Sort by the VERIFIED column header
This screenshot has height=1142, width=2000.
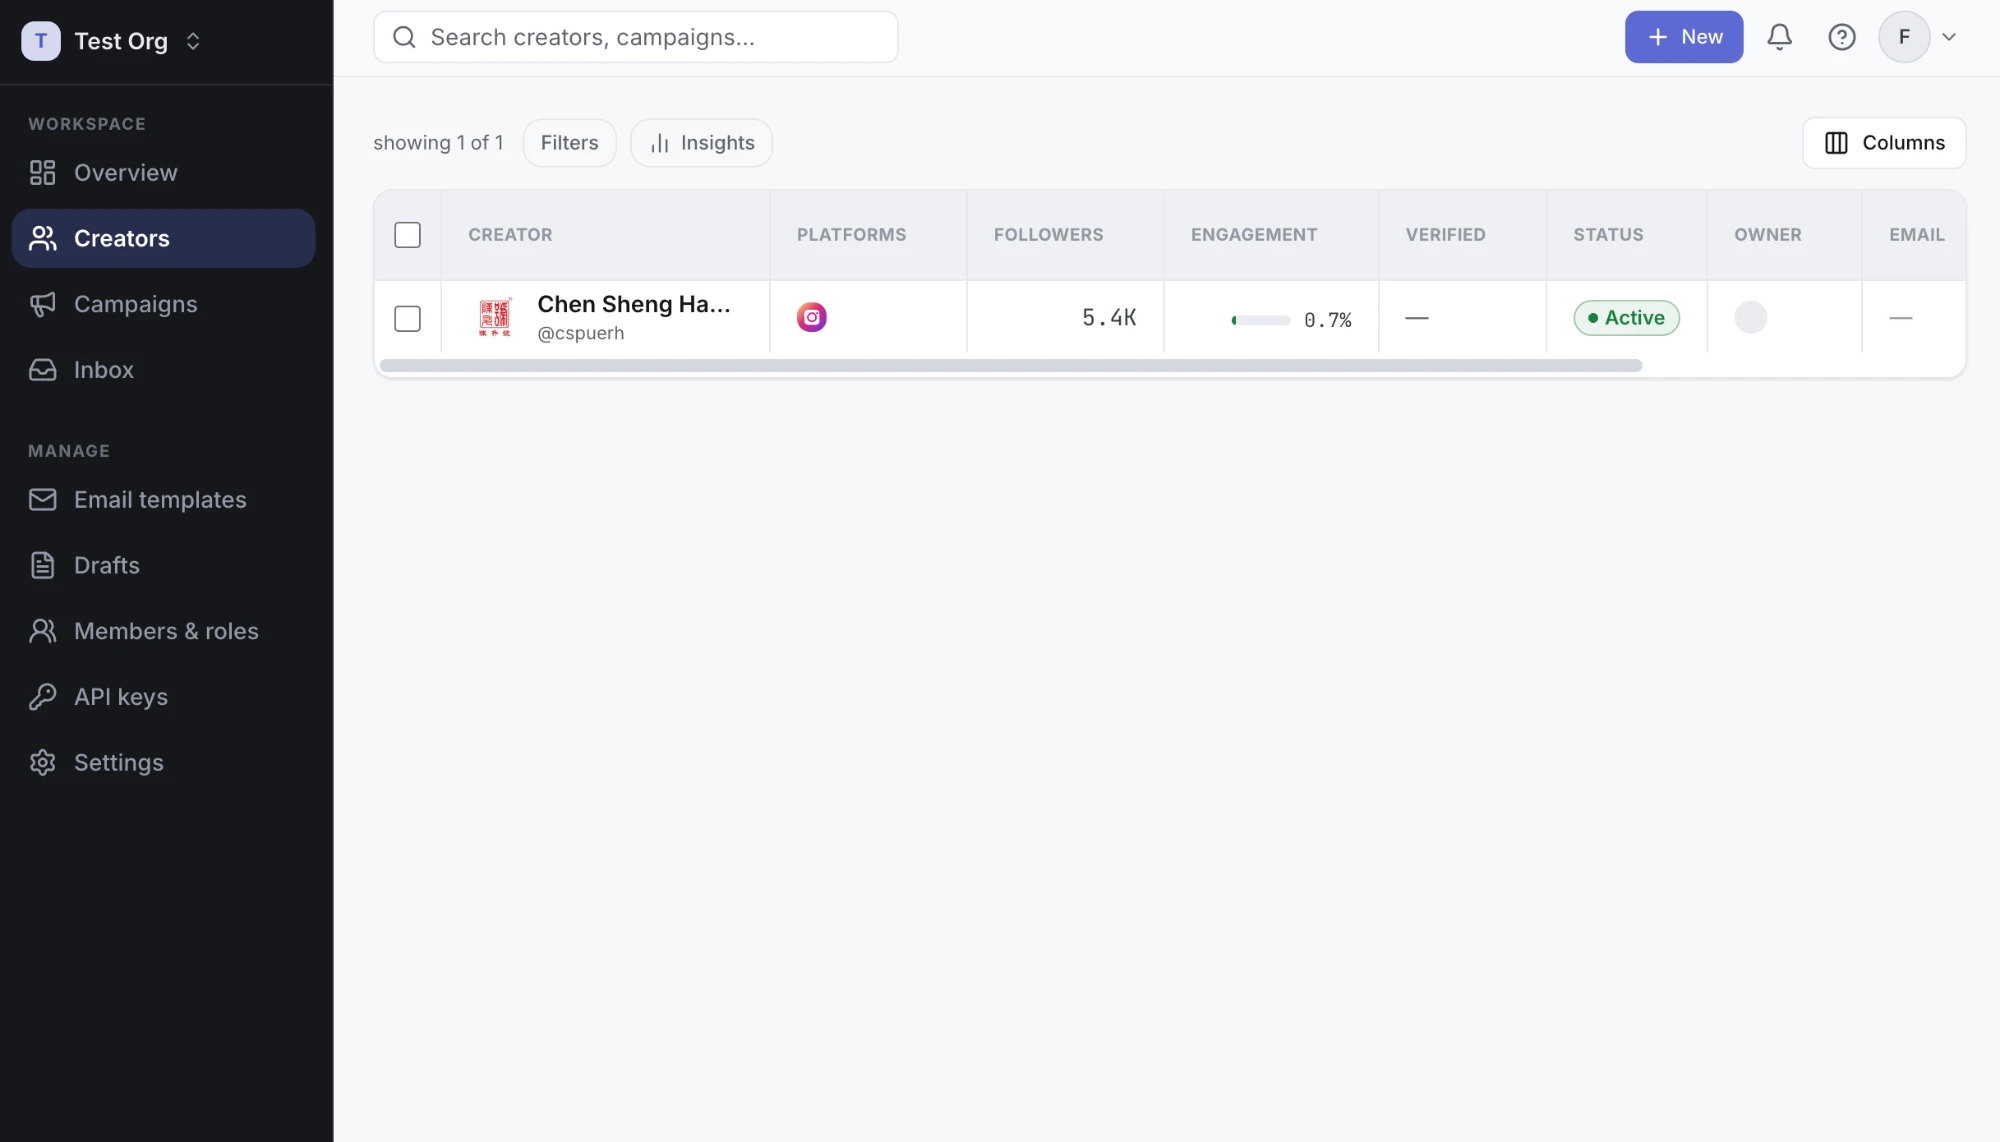point(1445,235)
